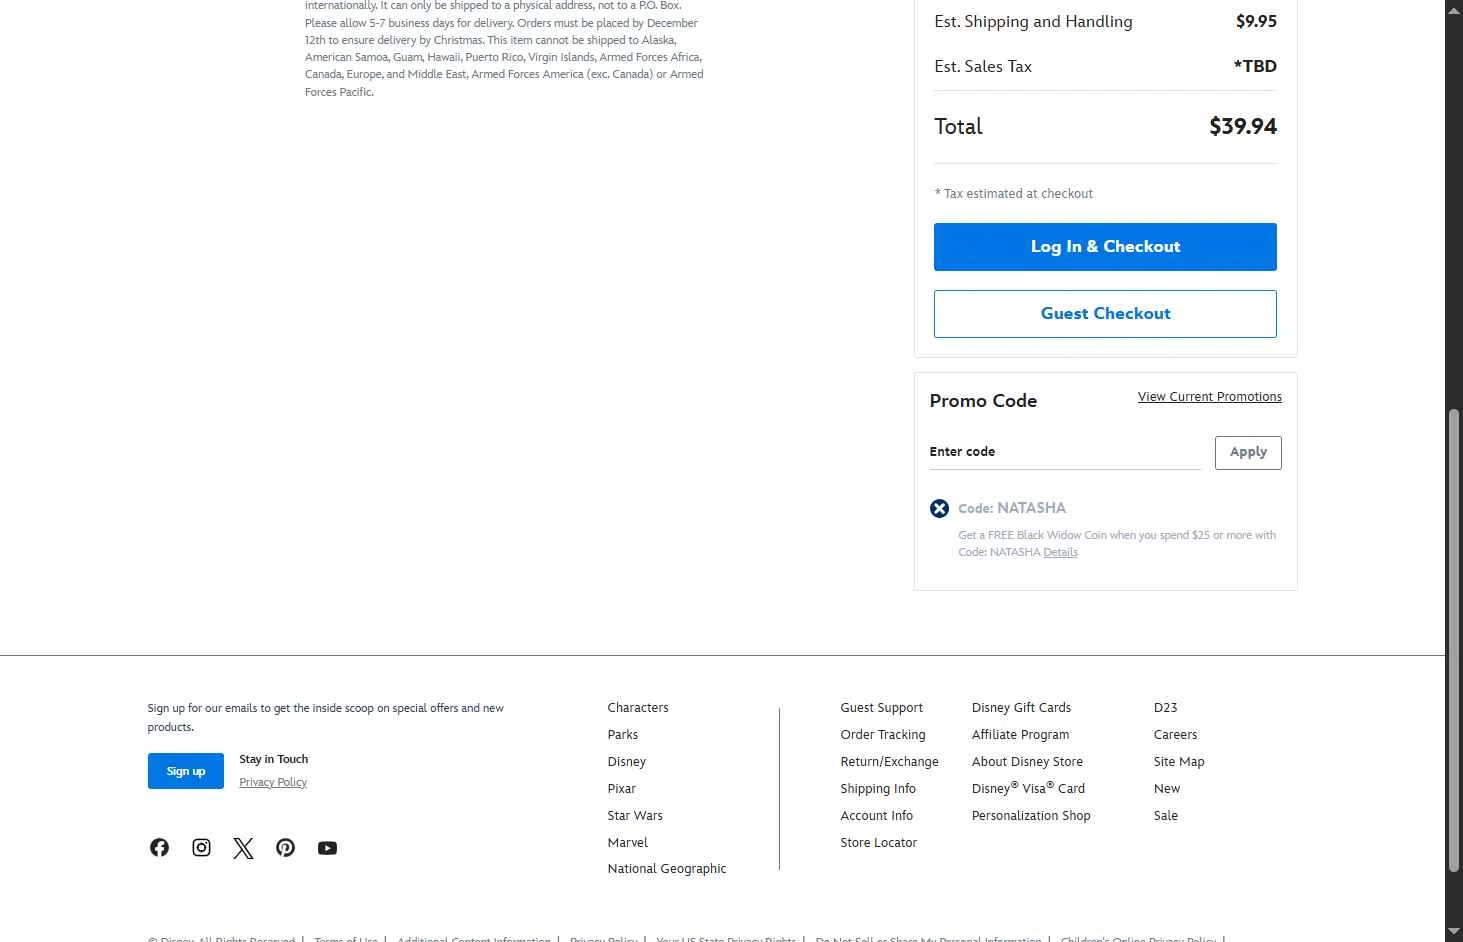Viewport: 1463px width, 942px height.
Task: Click Log In & Checkout button
Action: pos(1105,247)
